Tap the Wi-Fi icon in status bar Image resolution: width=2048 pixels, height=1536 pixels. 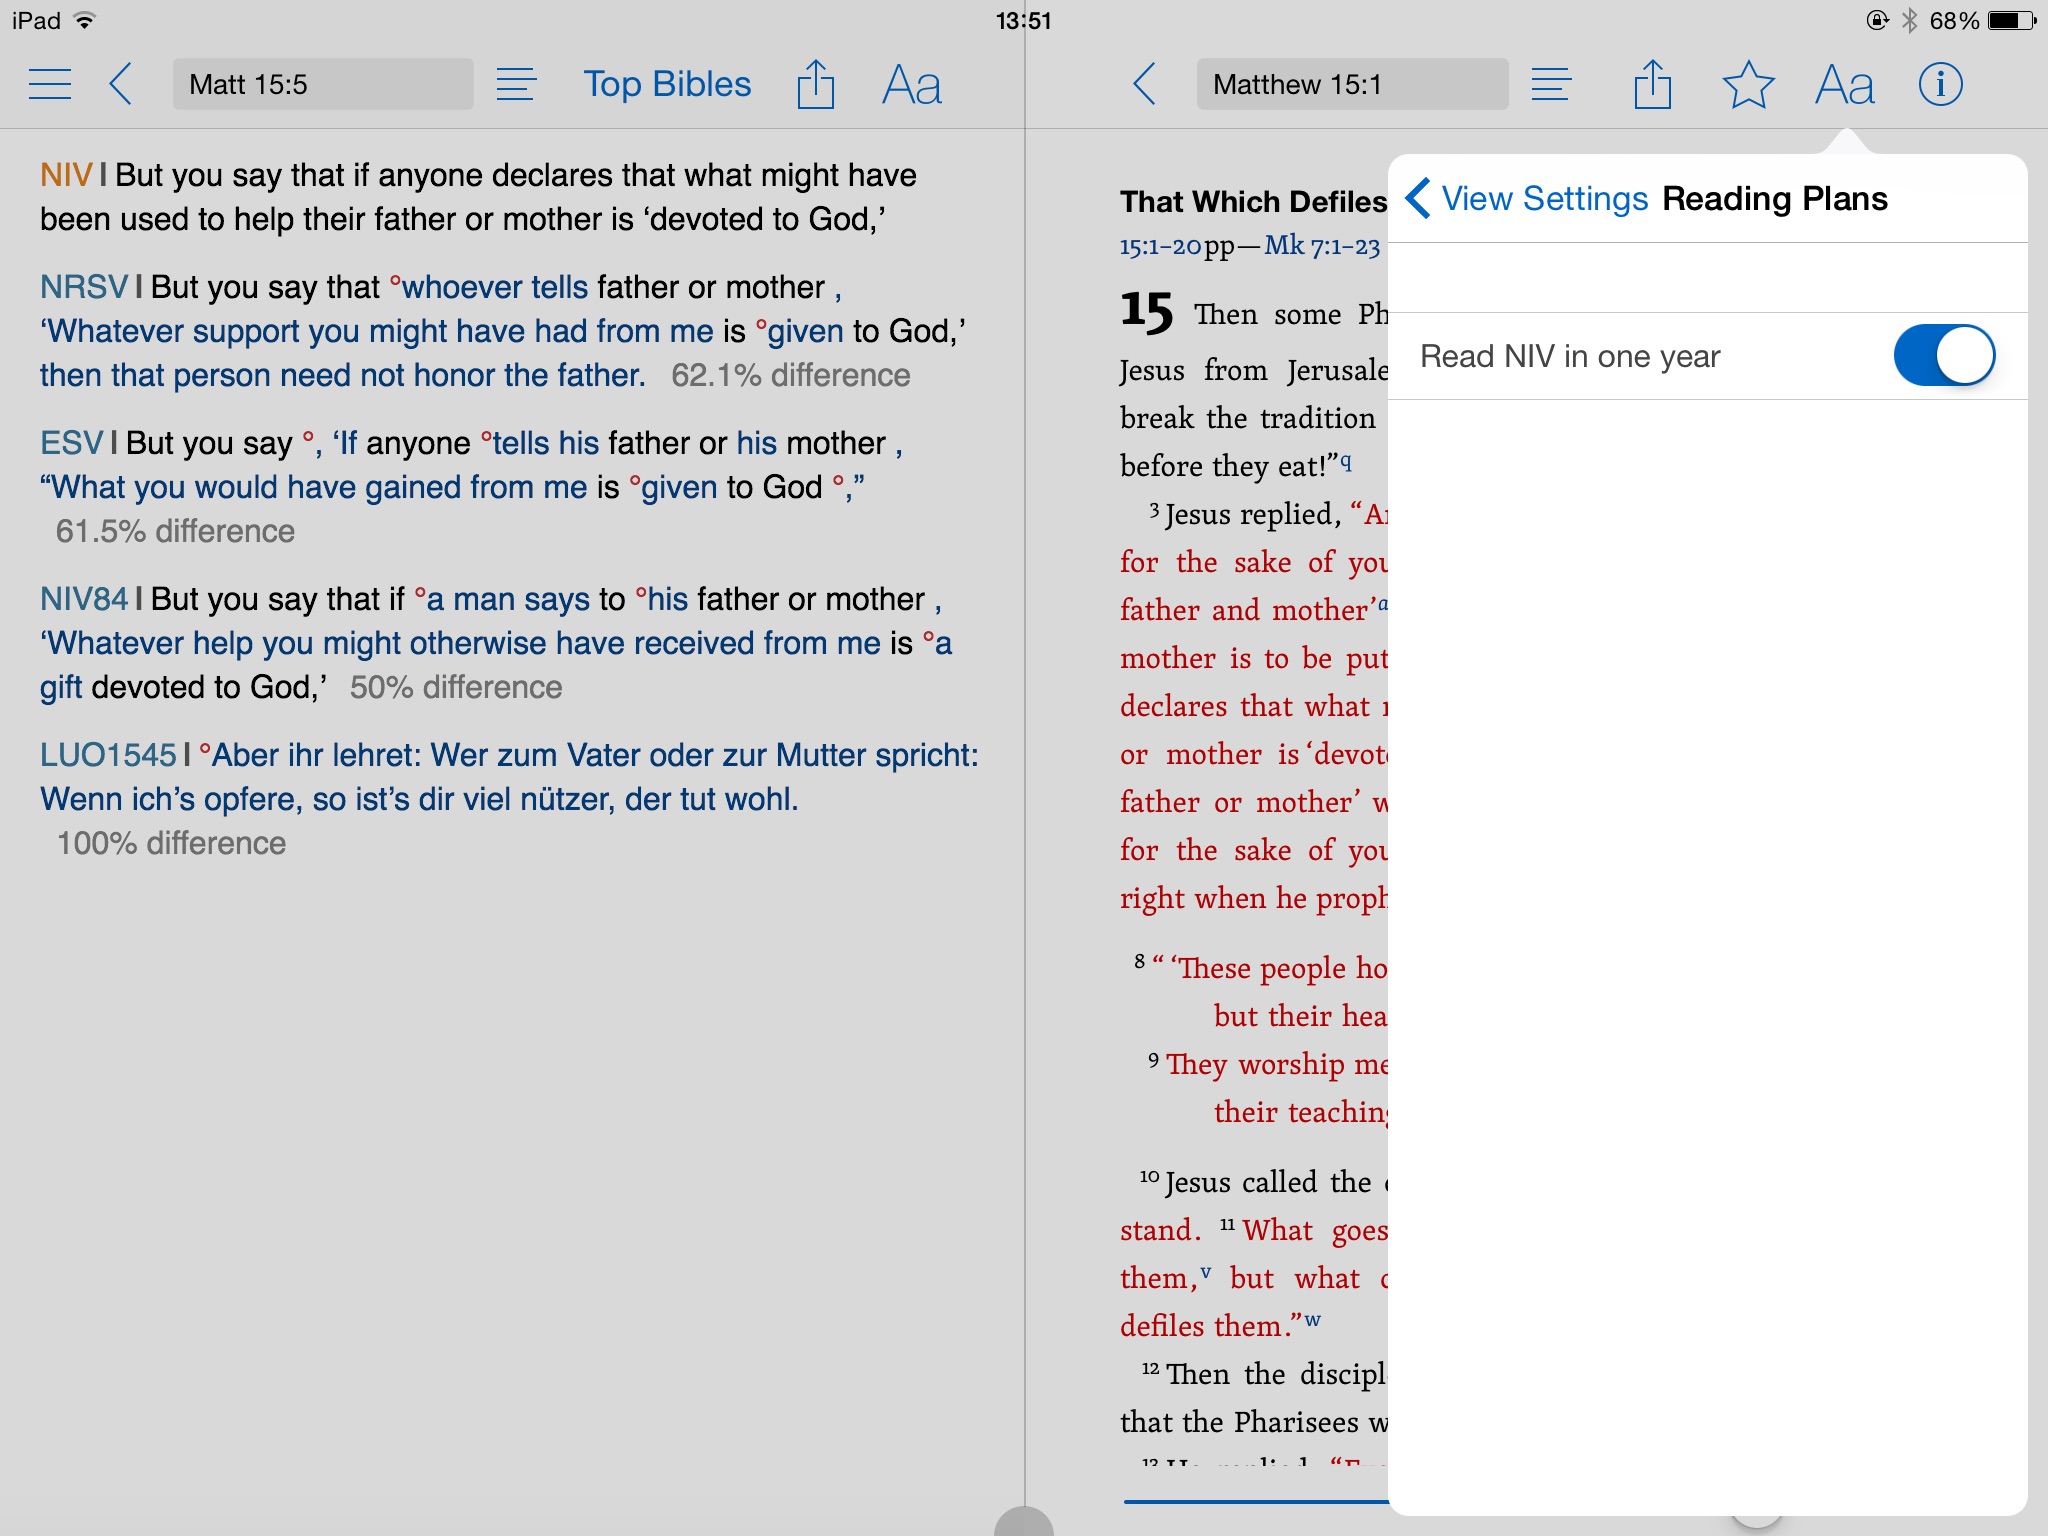point(85,20)
